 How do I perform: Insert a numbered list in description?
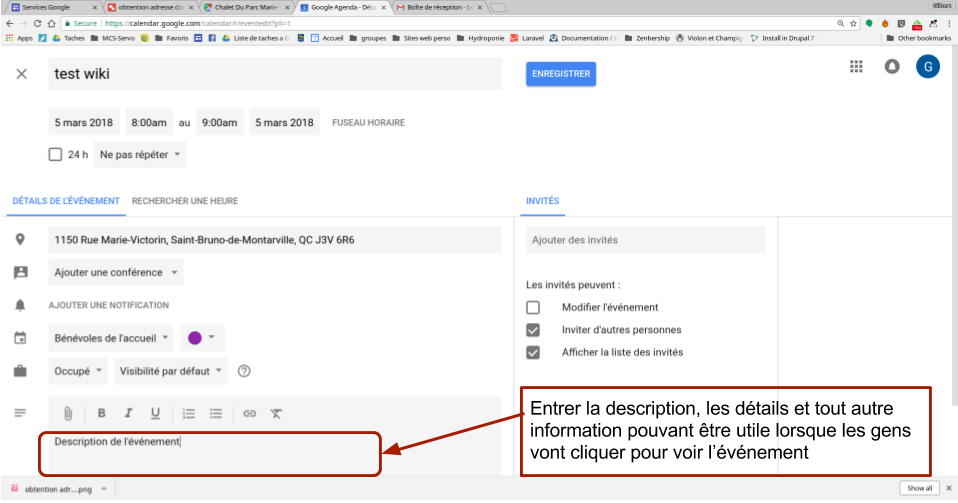tap(190, 413)
